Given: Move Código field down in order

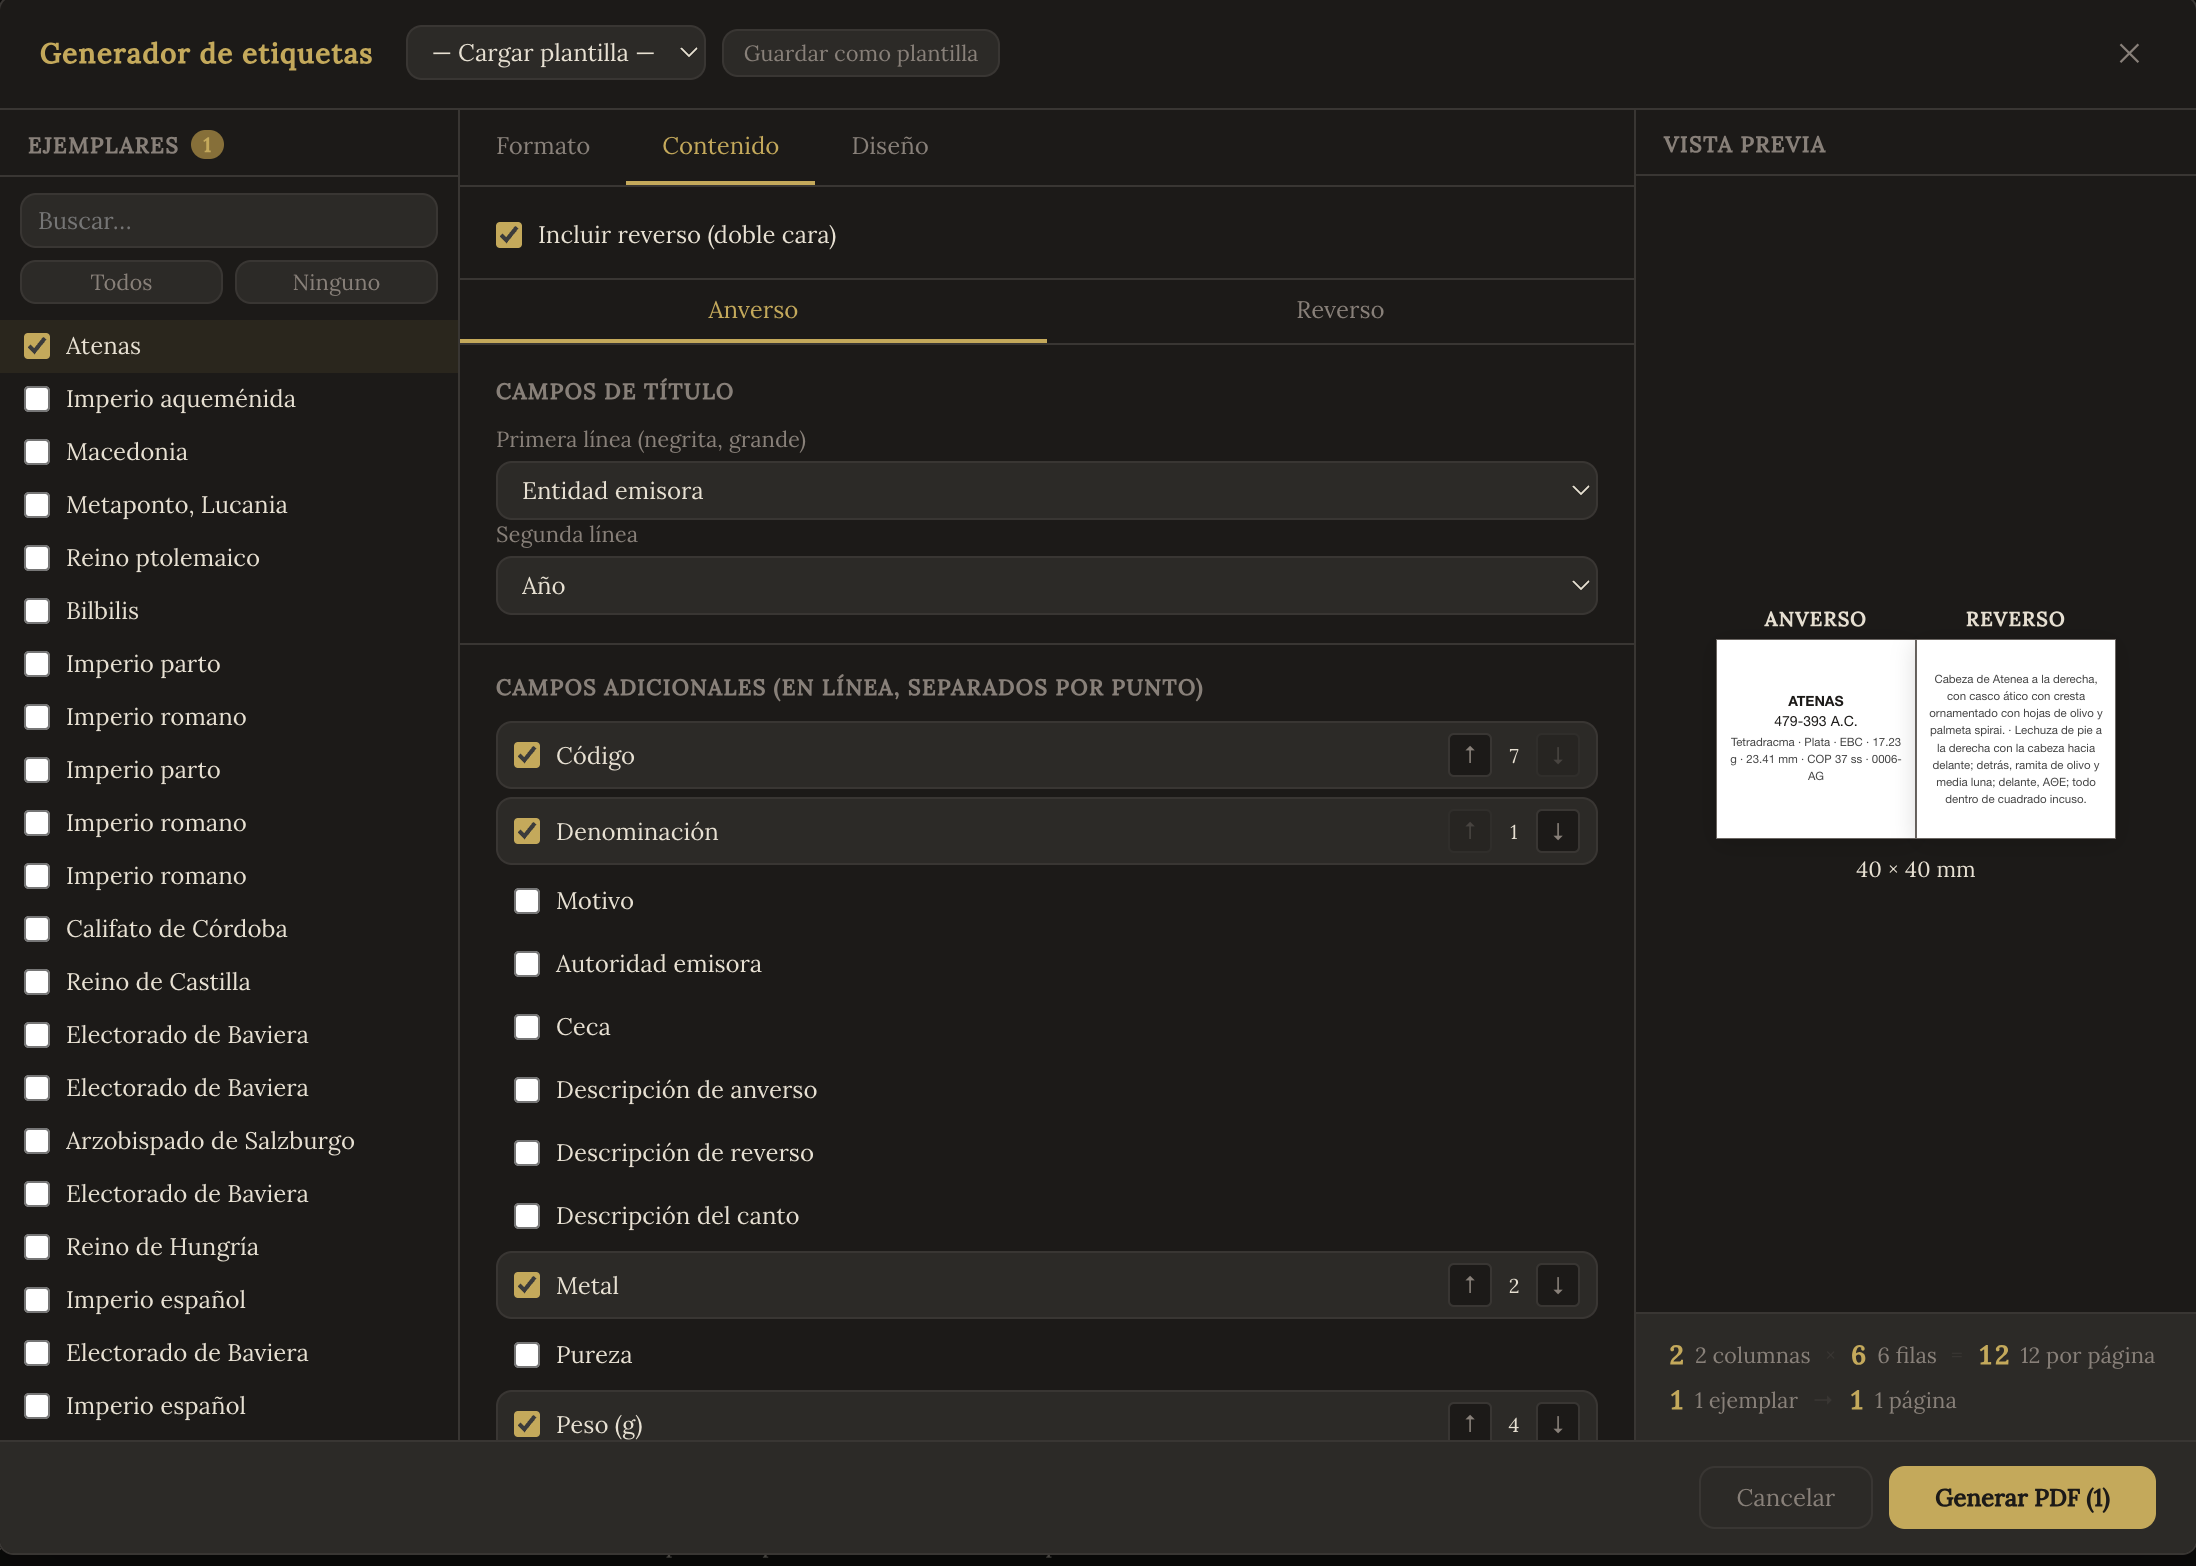Looking at the screenshot, I should [1557, 755].
